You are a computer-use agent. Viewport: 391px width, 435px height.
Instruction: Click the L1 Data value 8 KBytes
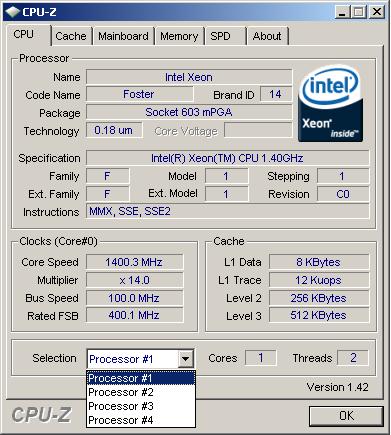(x=319, y=262)
